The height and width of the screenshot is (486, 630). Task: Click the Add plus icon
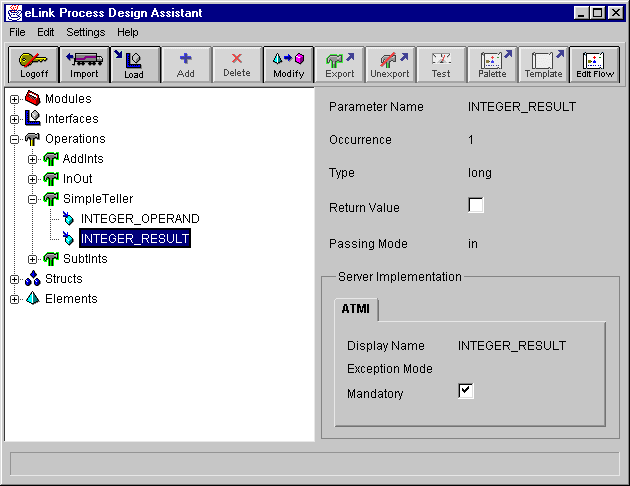[x=186, y=59]
